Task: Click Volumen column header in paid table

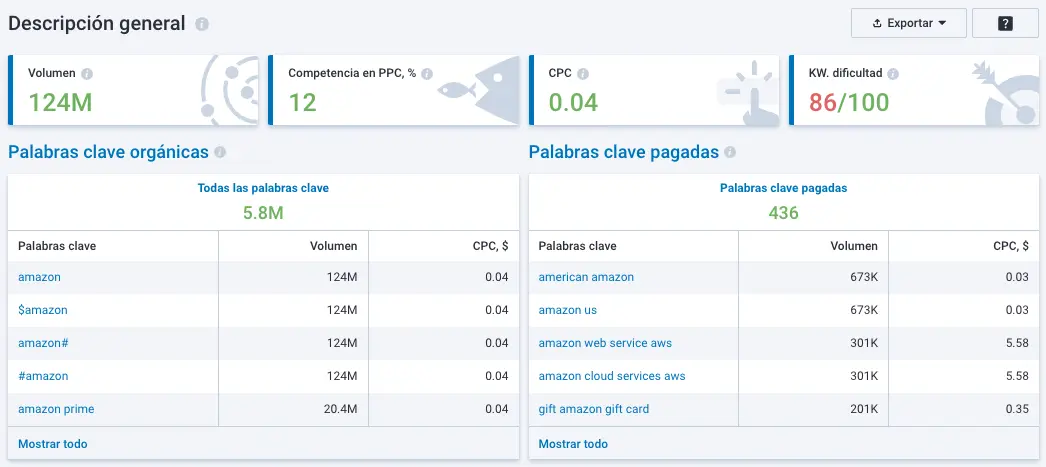Action: (854, 246)
